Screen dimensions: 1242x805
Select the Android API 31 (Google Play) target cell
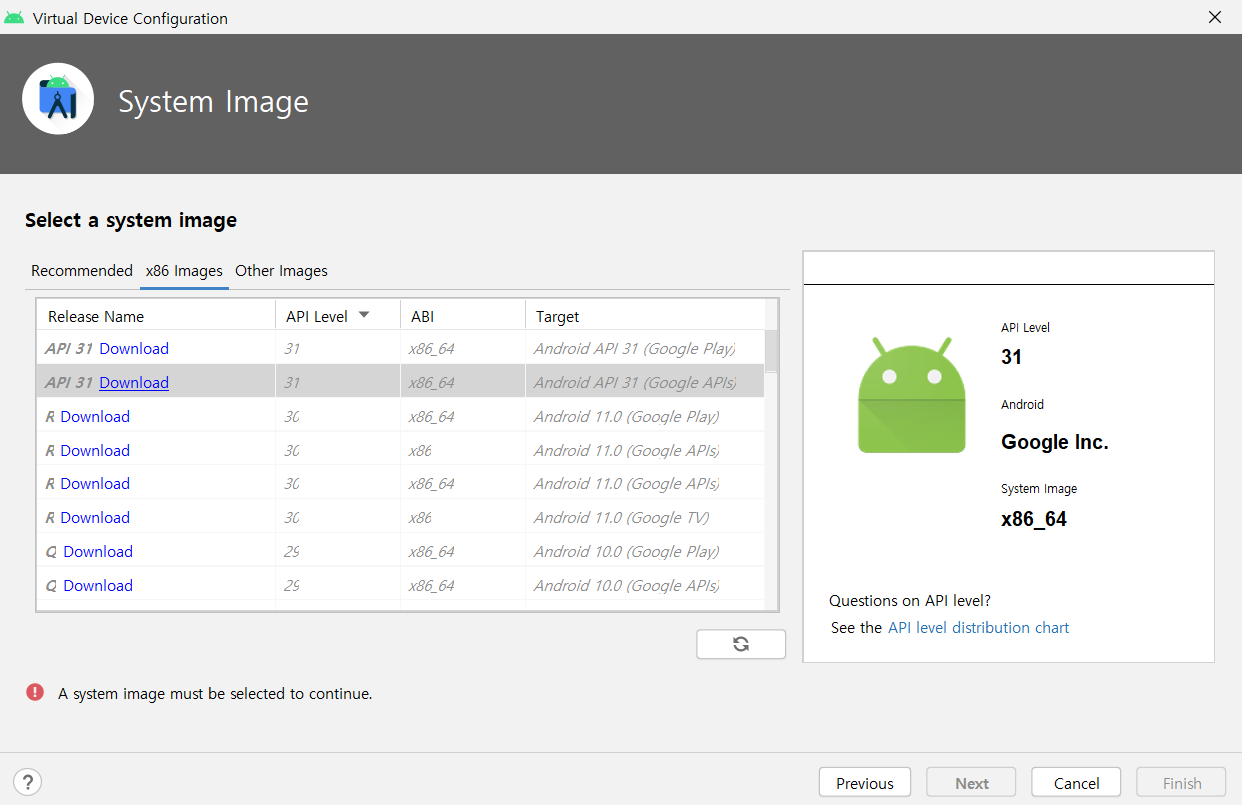click(x=645, y=348)
